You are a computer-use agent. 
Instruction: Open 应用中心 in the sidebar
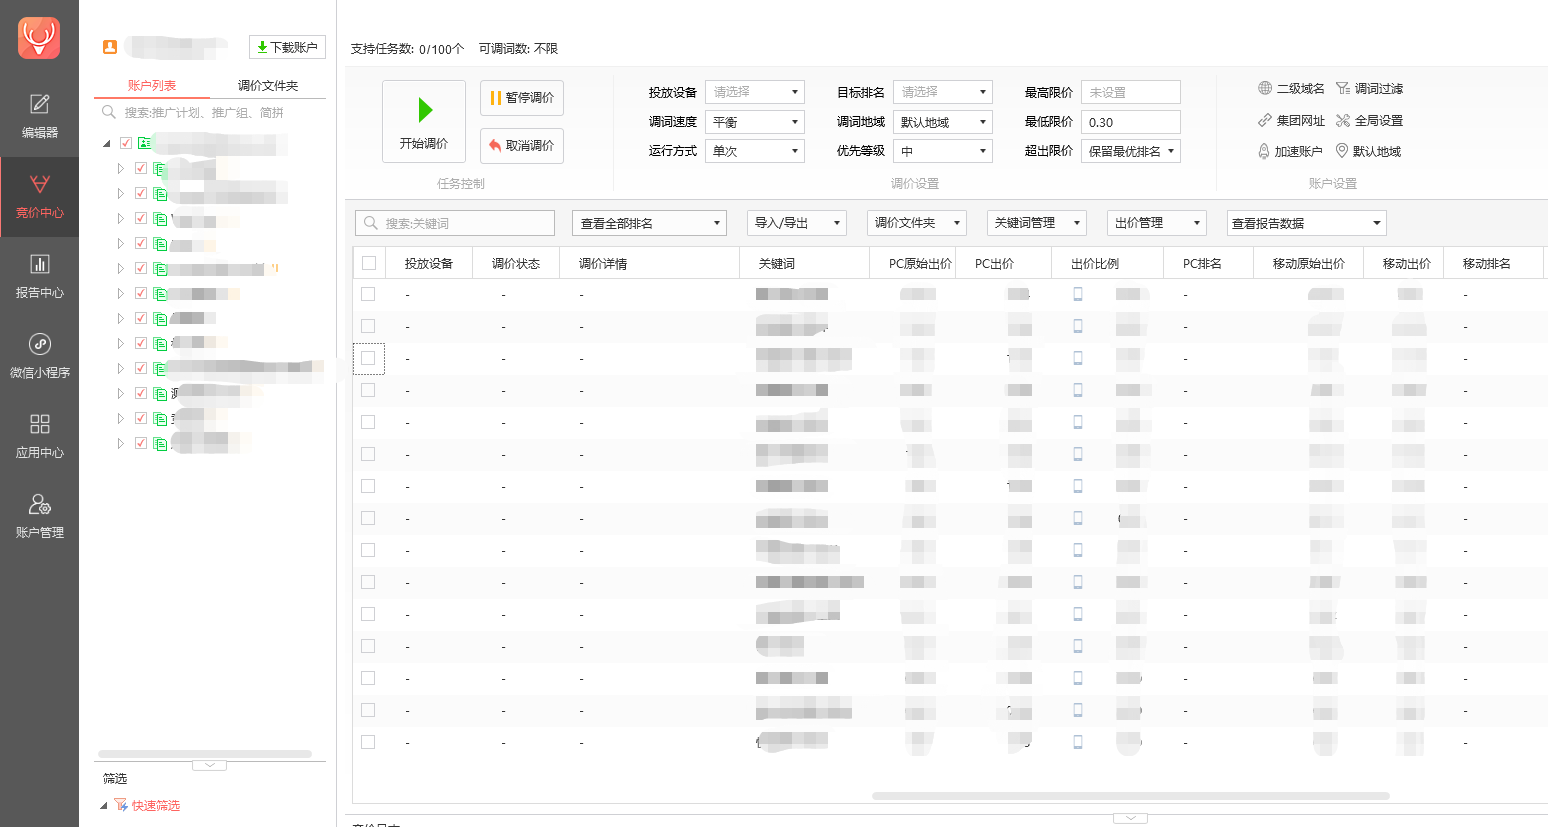pyautogui.click(x=39, y=436)
